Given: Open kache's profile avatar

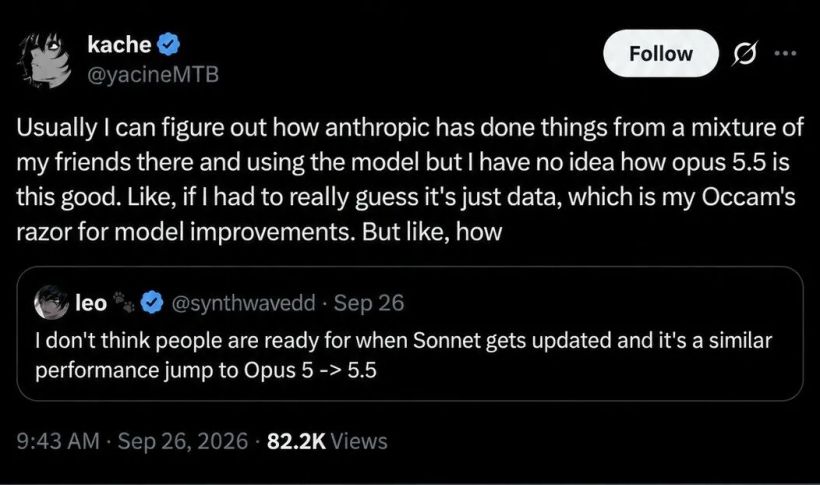Looking at the screenshot, I should tap(43, 59).
